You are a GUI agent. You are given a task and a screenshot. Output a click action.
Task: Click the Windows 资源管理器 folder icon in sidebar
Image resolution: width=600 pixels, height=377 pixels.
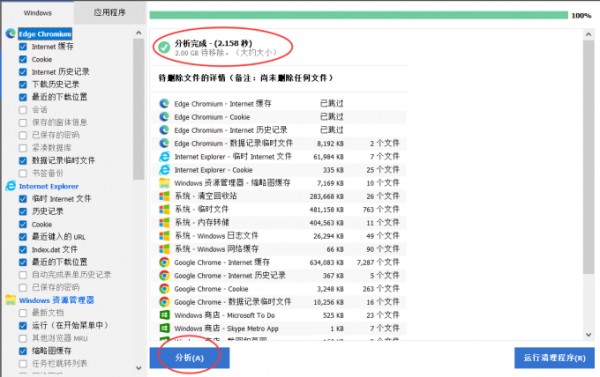pyautogui.click(x=11, y=300)
